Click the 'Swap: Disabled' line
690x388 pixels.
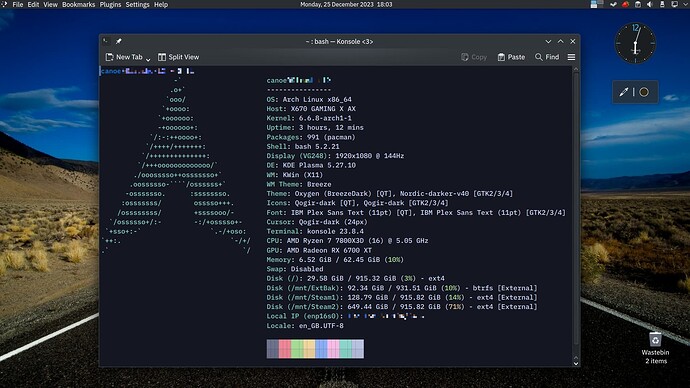pyautogui.click(x=295, y=269)
